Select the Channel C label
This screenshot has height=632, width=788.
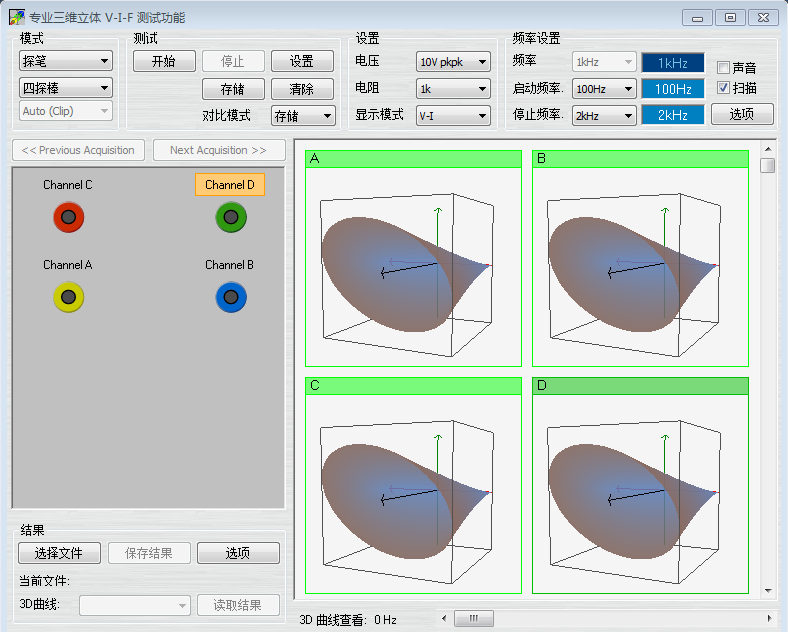point(68,185)
